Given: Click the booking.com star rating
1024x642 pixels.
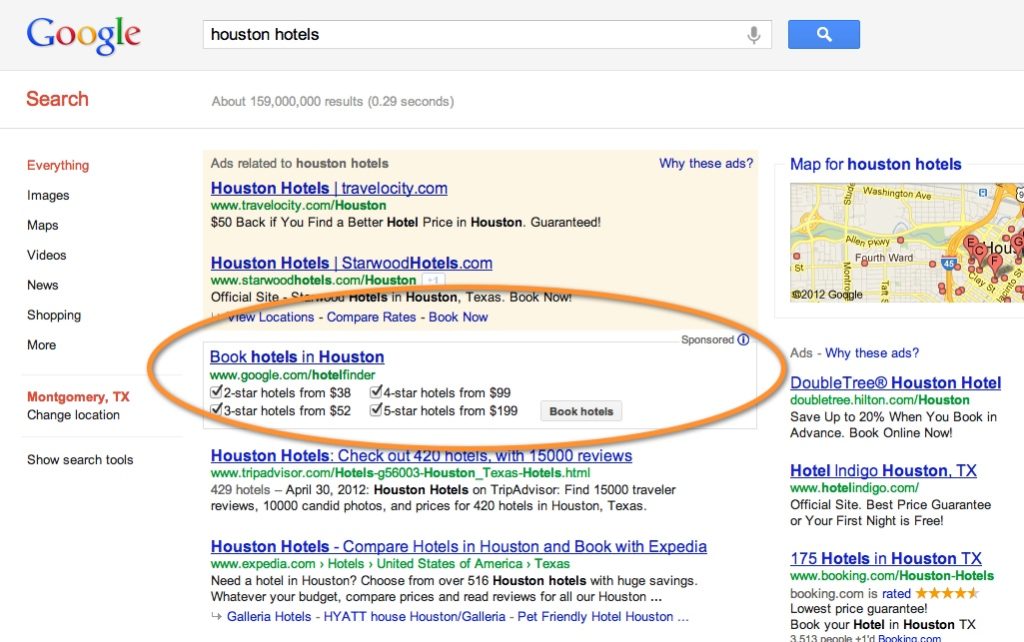Looking at the screenshot, I should pyautogui.click(x=947, y=593).
